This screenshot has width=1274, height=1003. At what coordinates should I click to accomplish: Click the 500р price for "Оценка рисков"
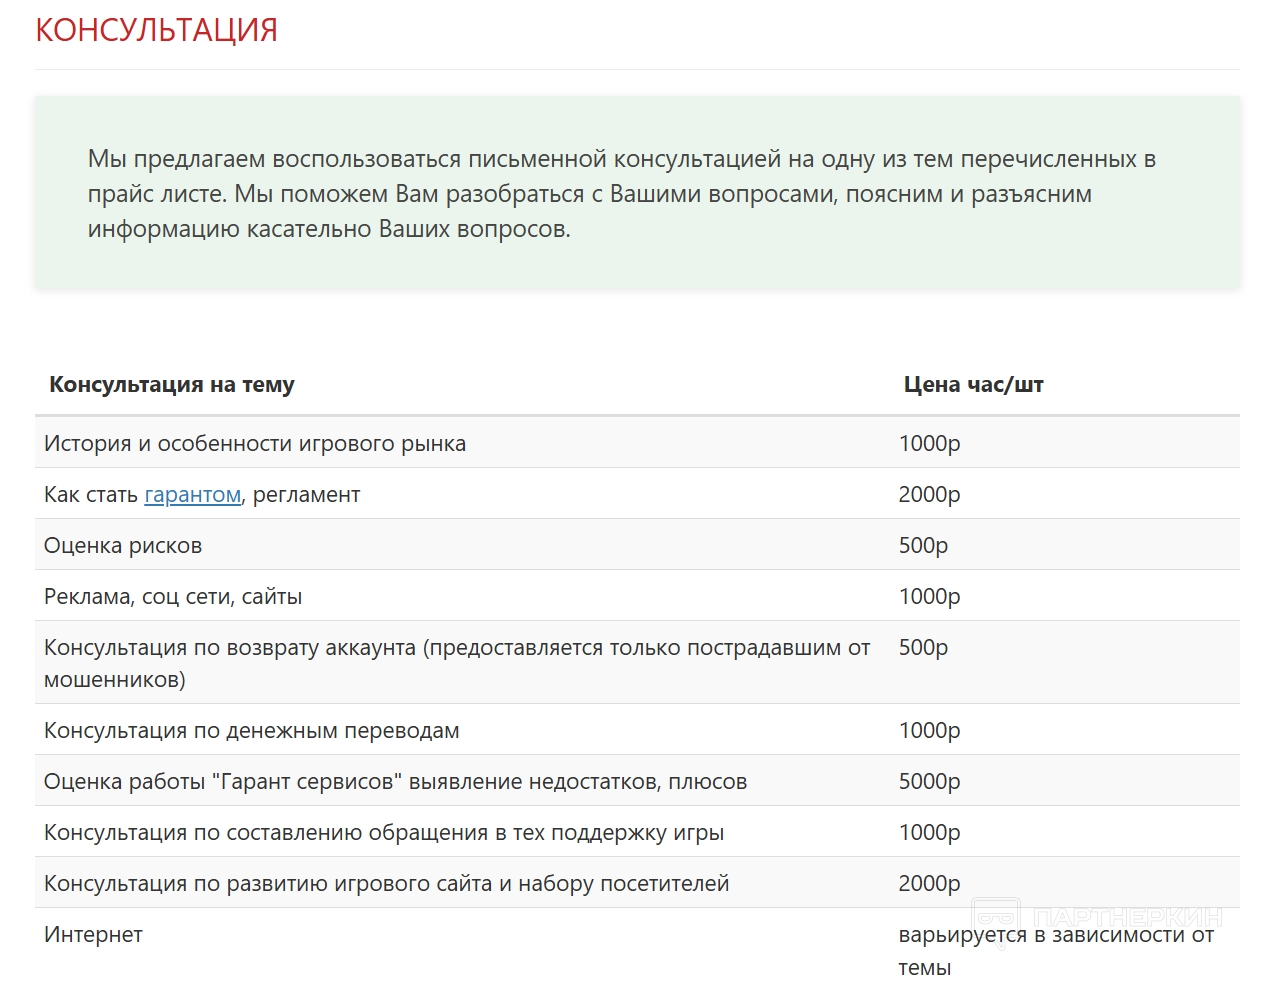[923, 546]
